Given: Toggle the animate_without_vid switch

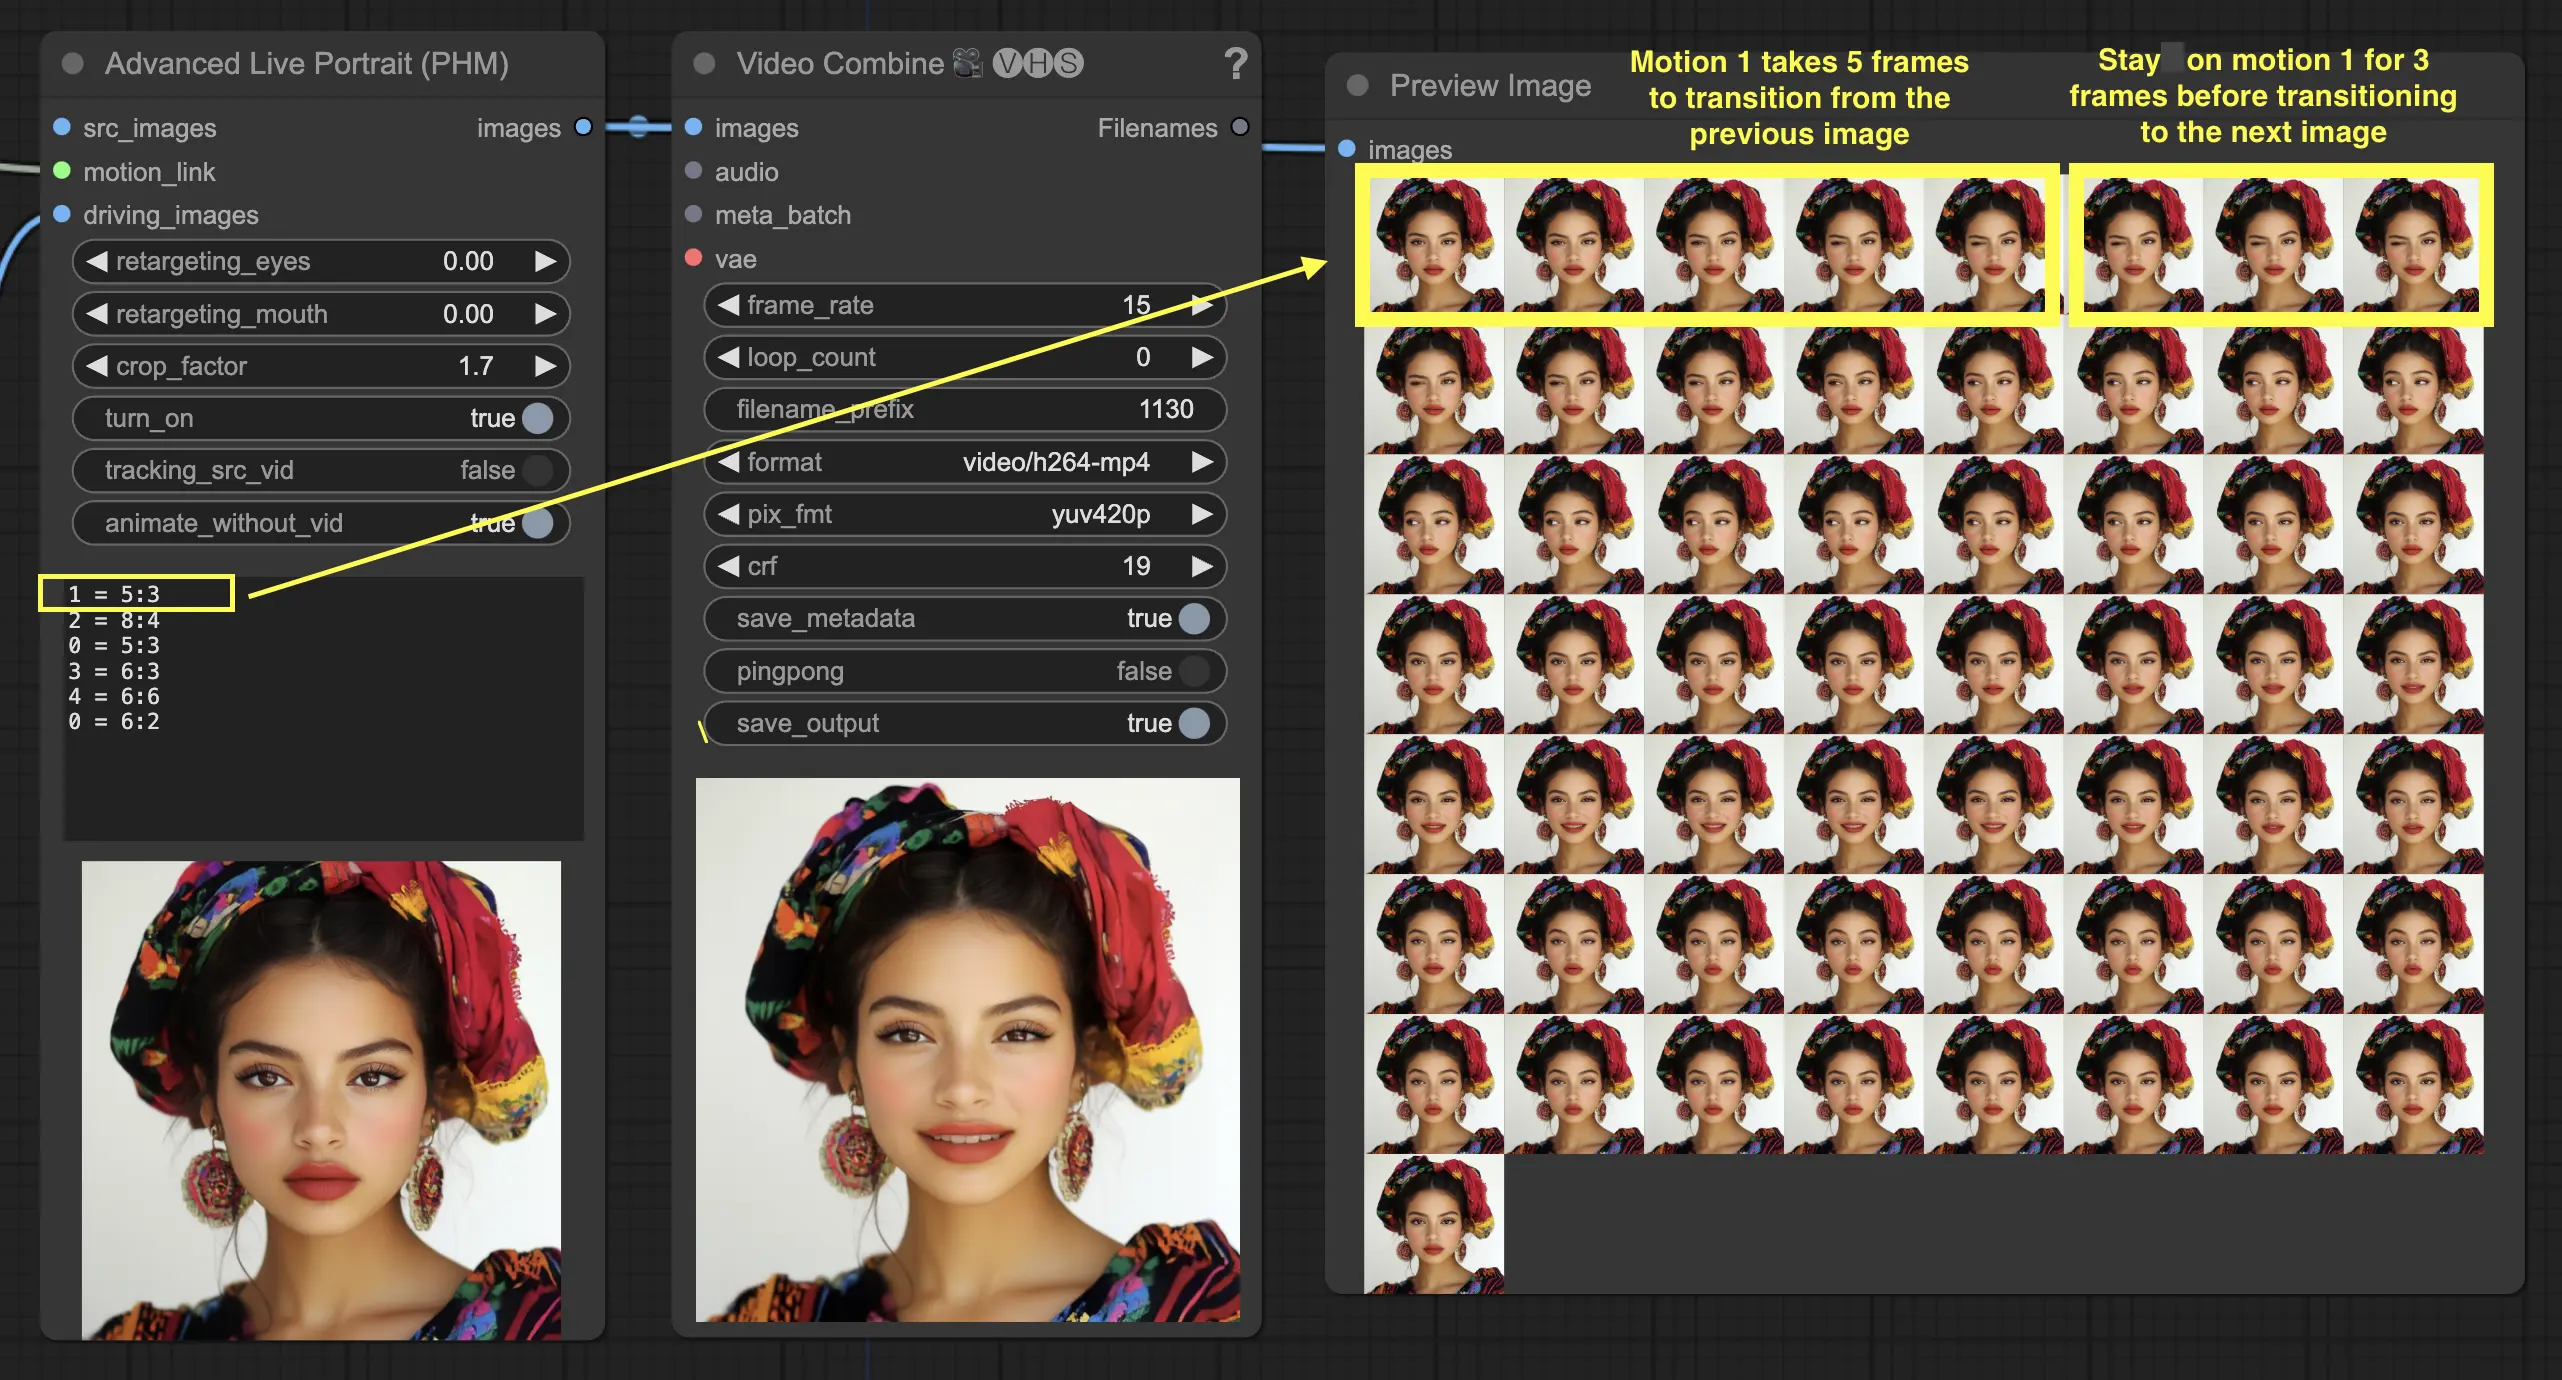Looking at the screenshot, I should pos(538,523).
